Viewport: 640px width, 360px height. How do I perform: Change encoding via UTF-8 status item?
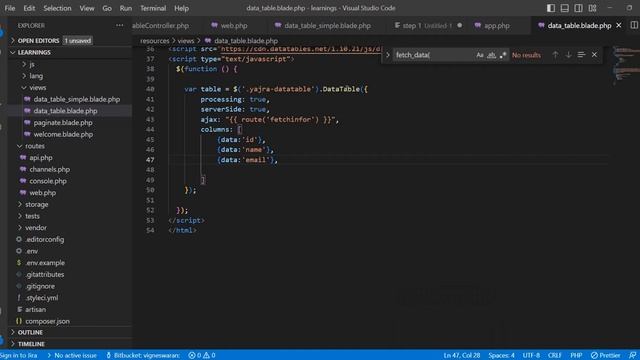point(531,356)
